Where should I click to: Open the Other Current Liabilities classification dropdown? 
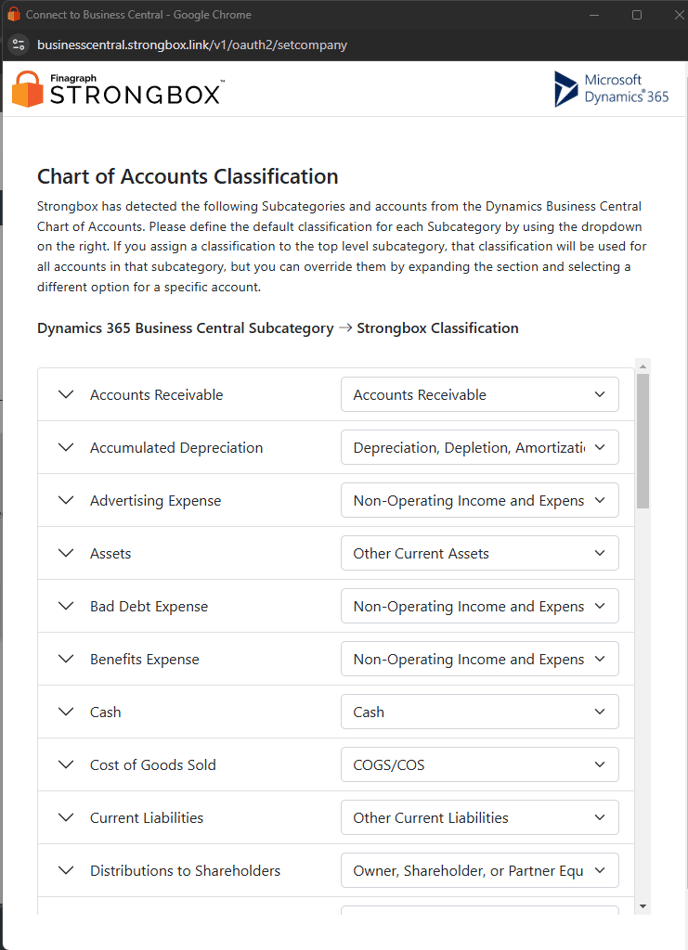click(480, 817)
